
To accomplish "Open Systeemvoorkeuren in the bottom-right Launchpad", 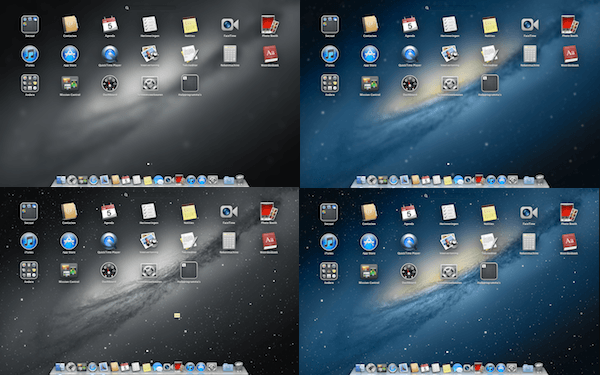I will coord(449,271).
